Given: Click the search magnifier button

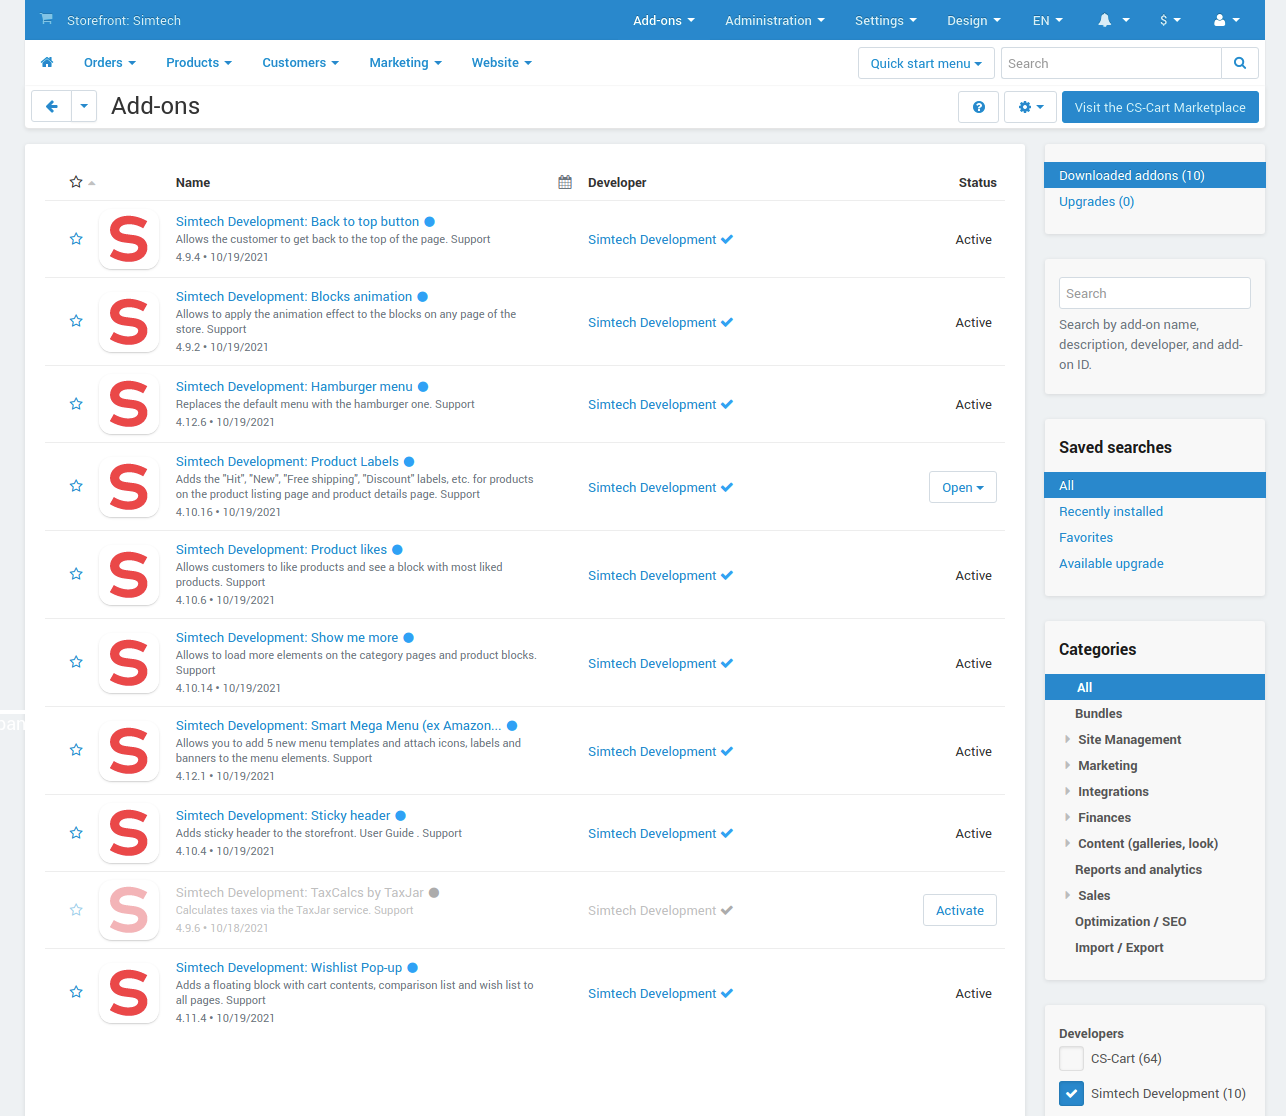Looking at the screenshot, I should click(1240, 63).
